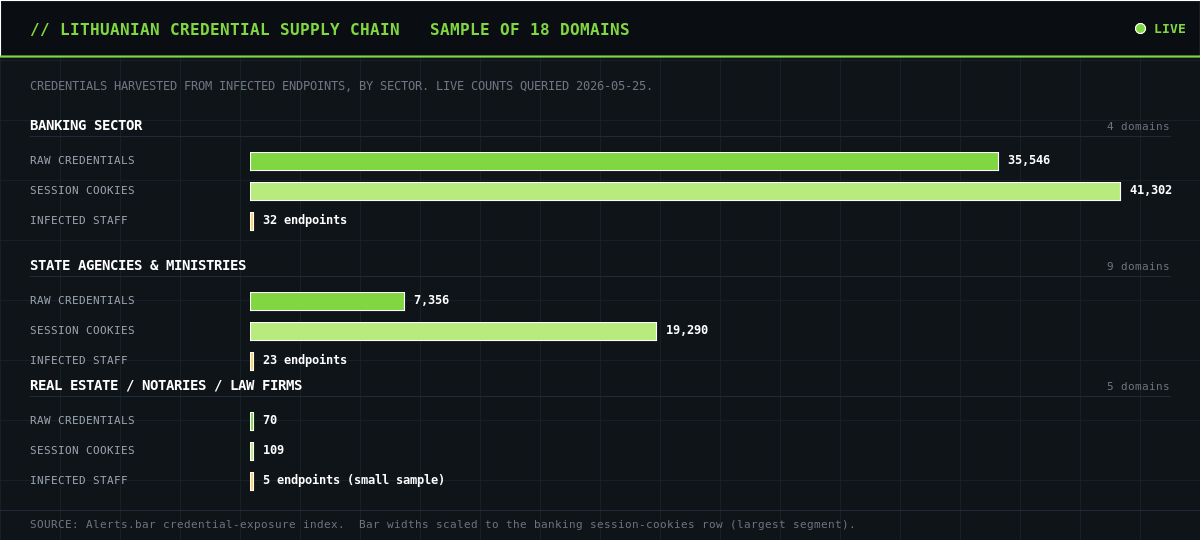Click the Banking Sector heading
The width and height of the screenshot is (1200, 540).
point(86,126)
